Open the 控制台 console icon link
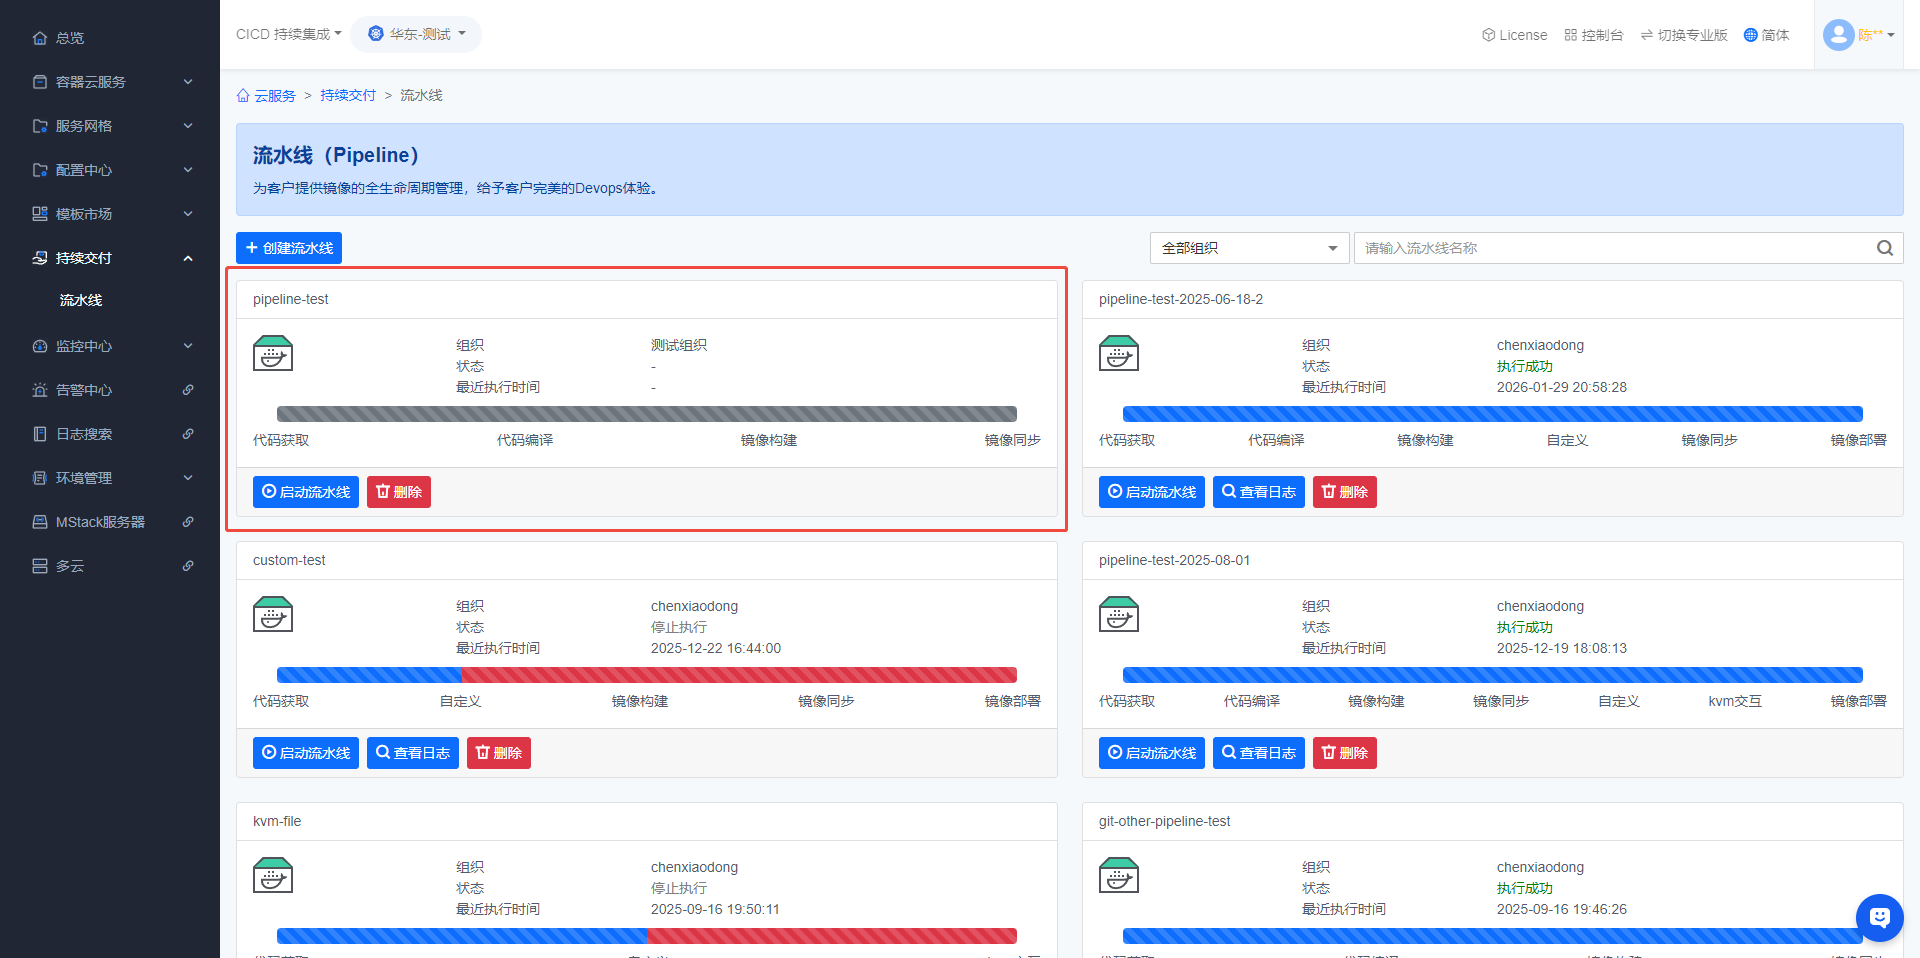The height and width of the screenshot is (958, 1920). pyautogui.click(x=1571, y=35)
